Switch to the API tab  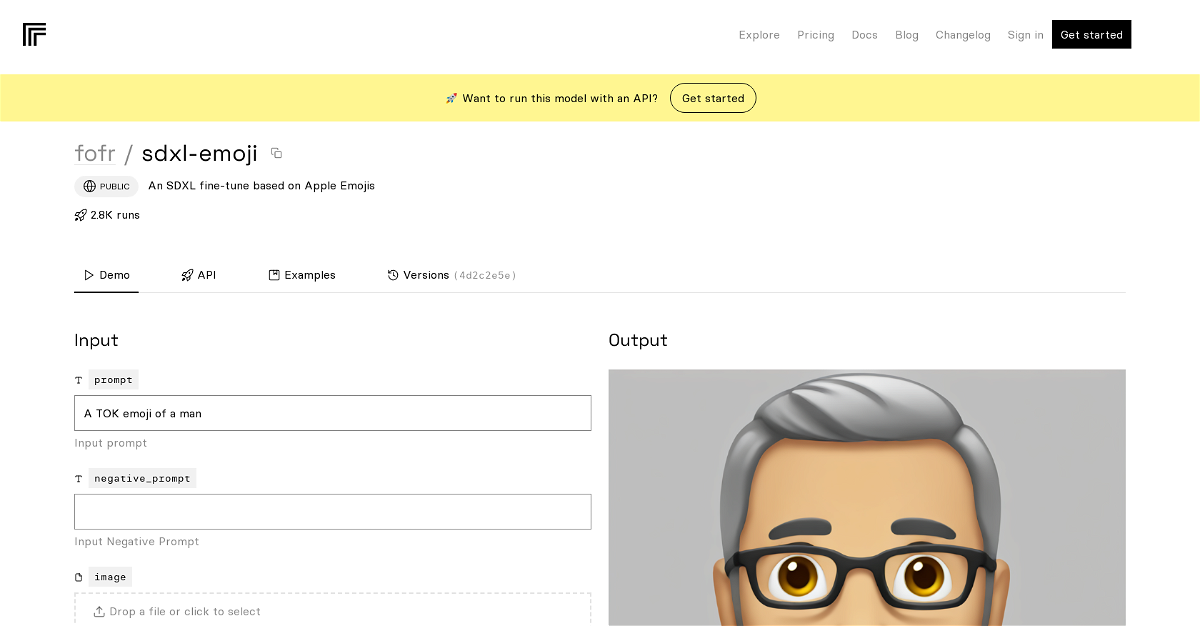(198, 275)
